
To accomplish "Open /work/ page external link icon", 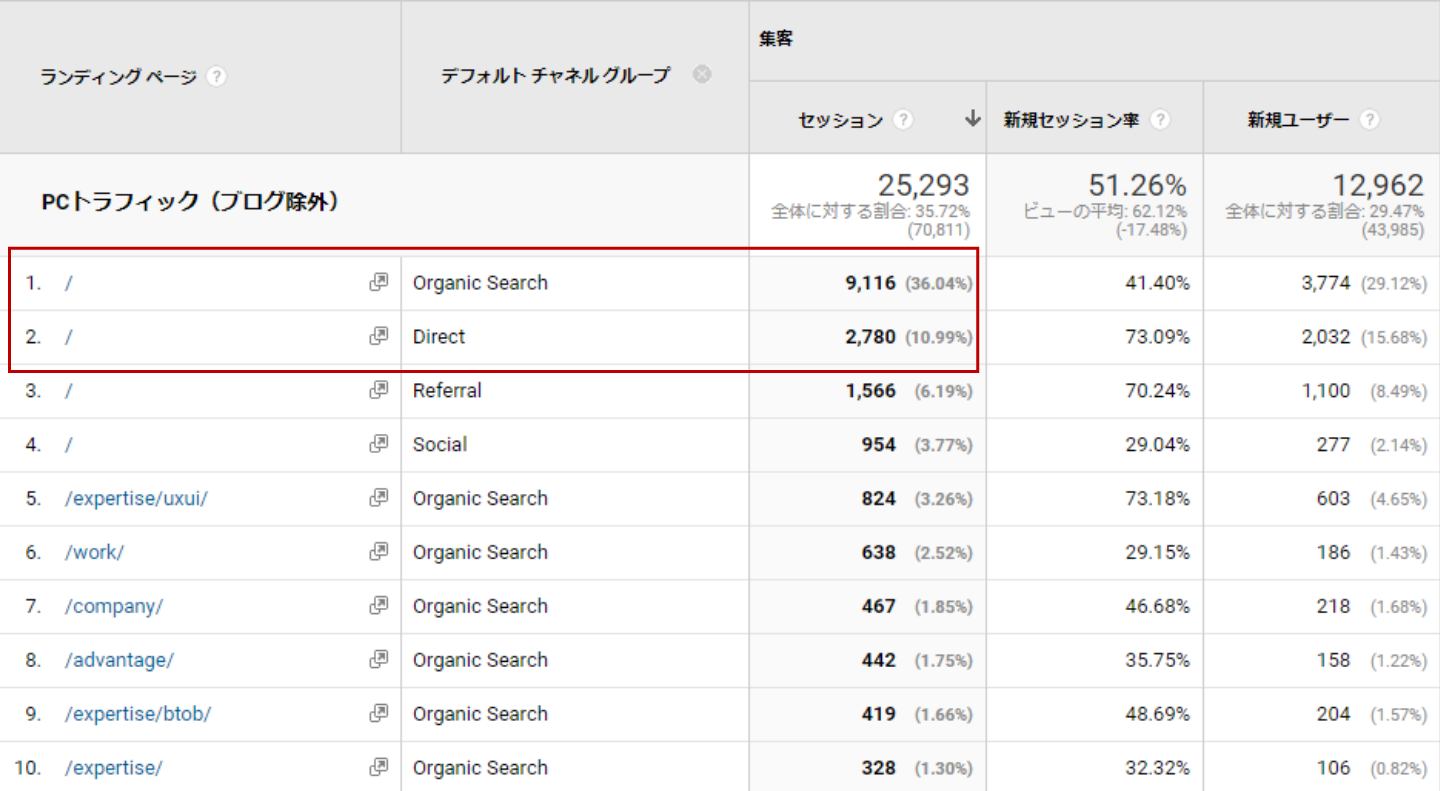I will tap(378, 552).
